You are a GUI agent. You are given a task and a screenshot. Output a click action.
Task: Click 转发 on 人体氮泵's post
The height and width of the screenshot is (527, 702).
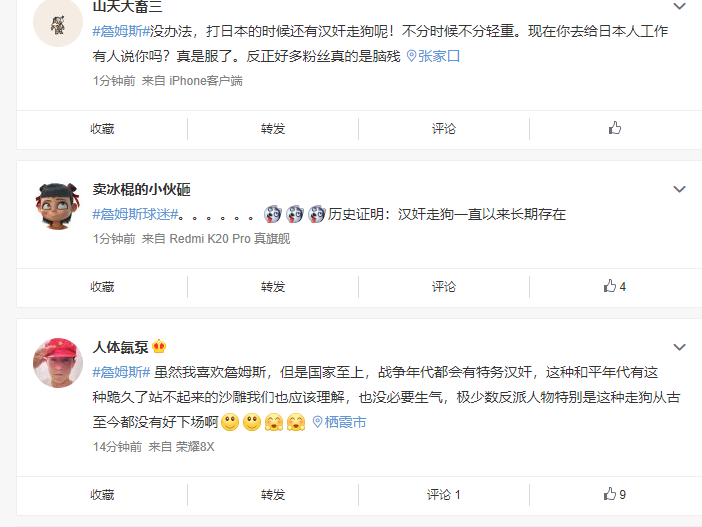pyautogui.click(x=273, y=495)
